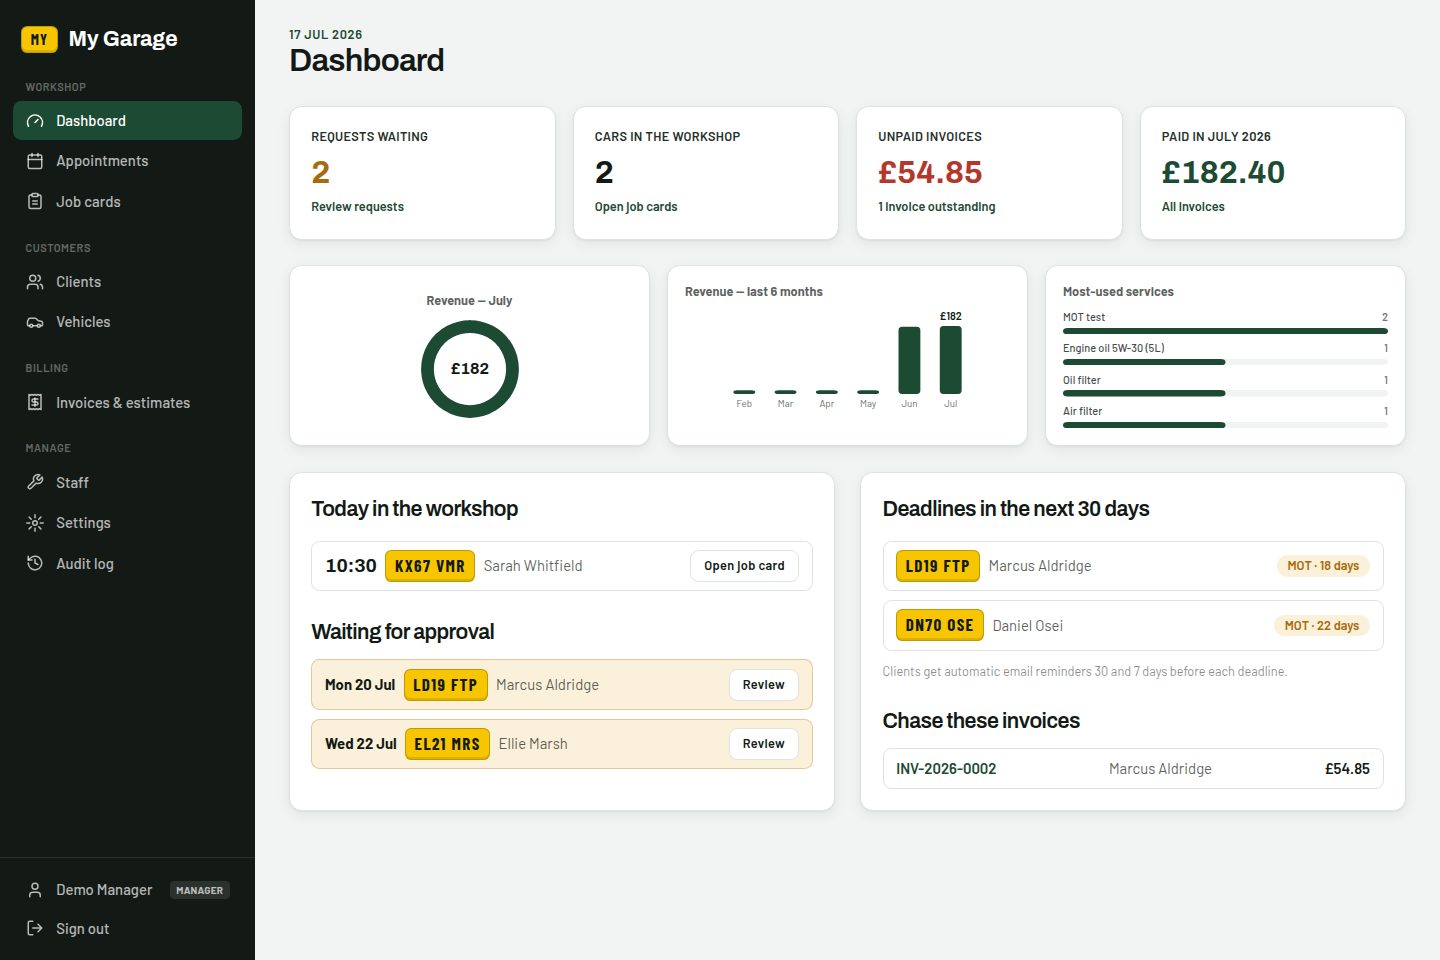Click the LD19 FTP plate under Waiting for approval
Screen dimensions: 1440x960
[445, 685]
